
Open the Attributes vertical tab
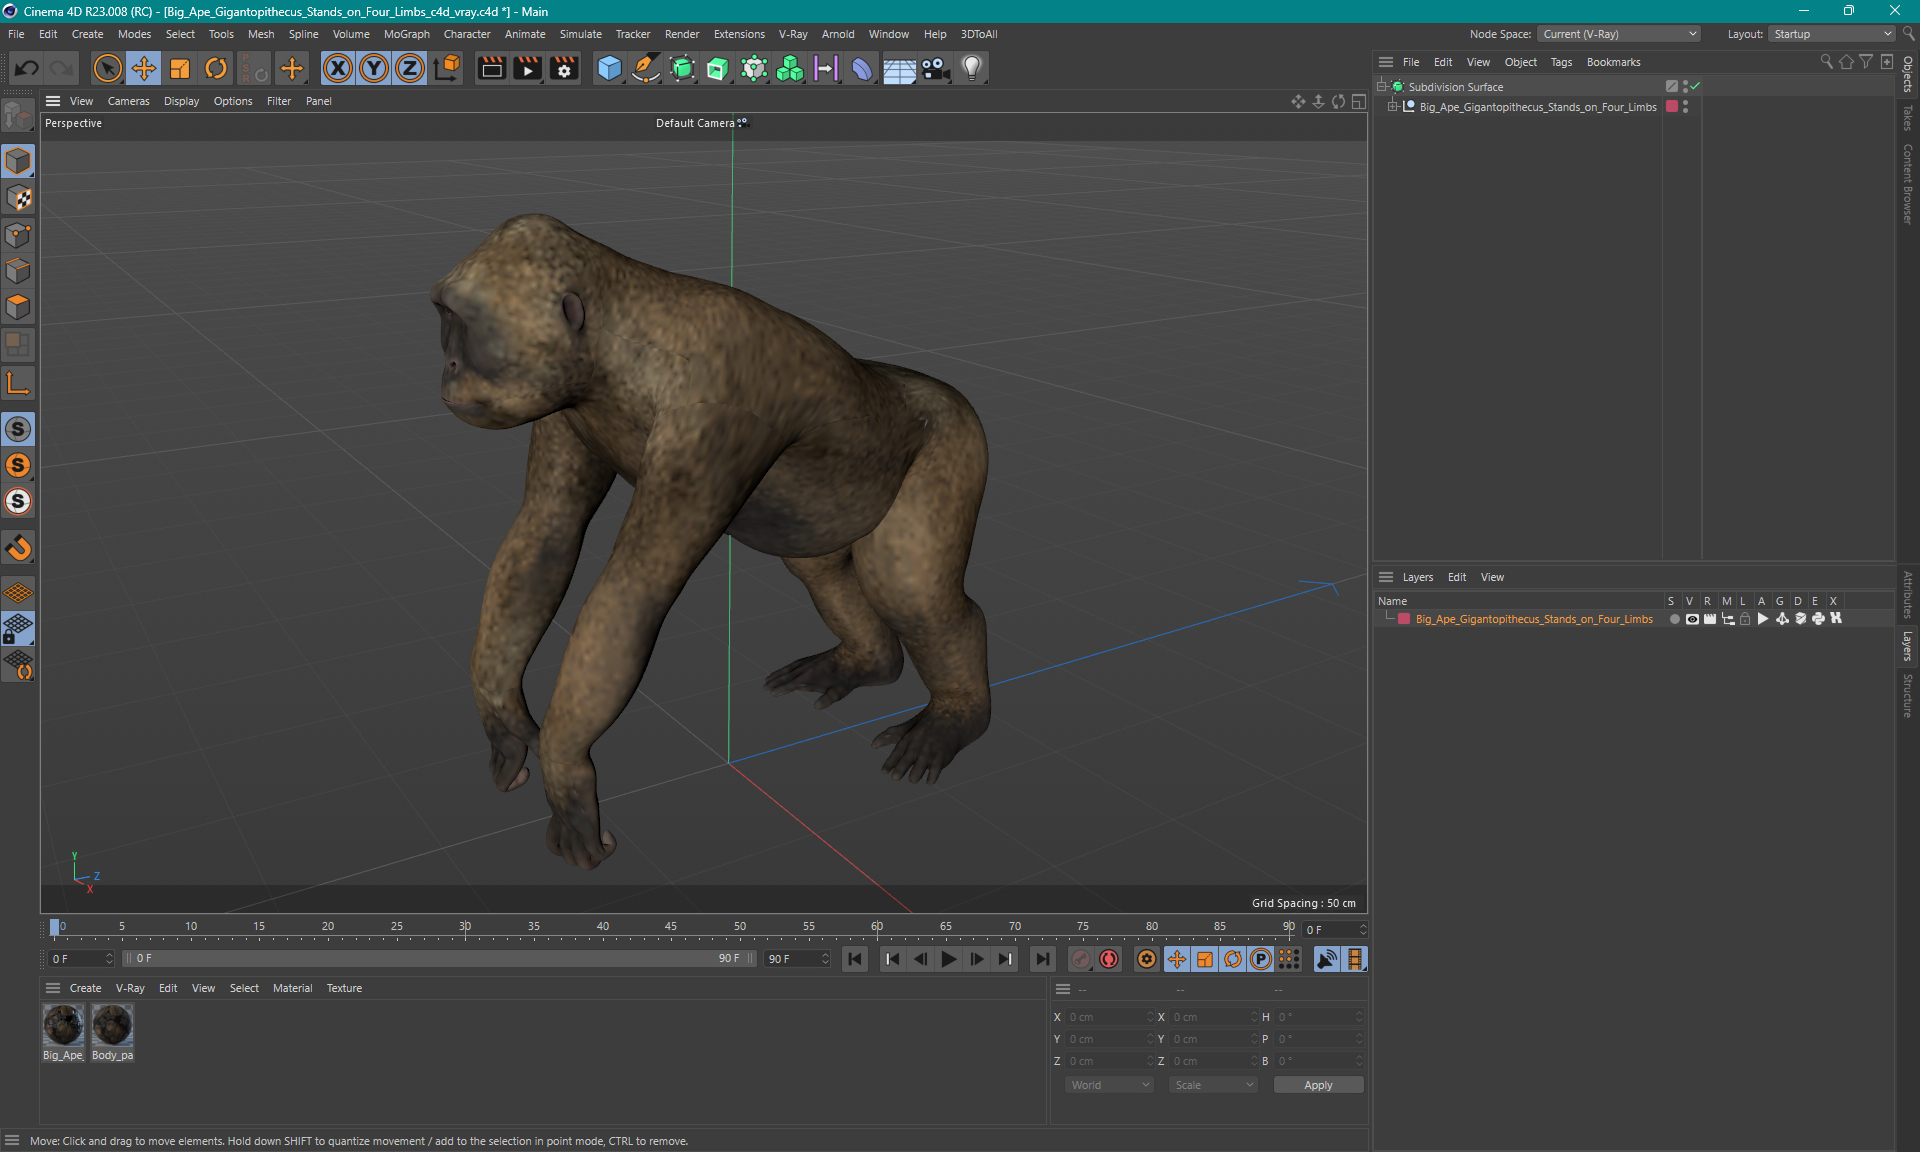(1908, 594)
